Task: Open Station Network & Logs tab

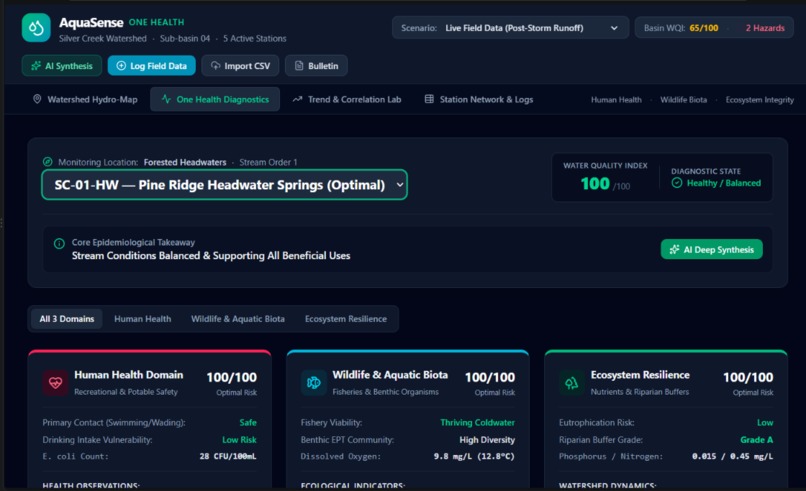Action: pos(479,99)
